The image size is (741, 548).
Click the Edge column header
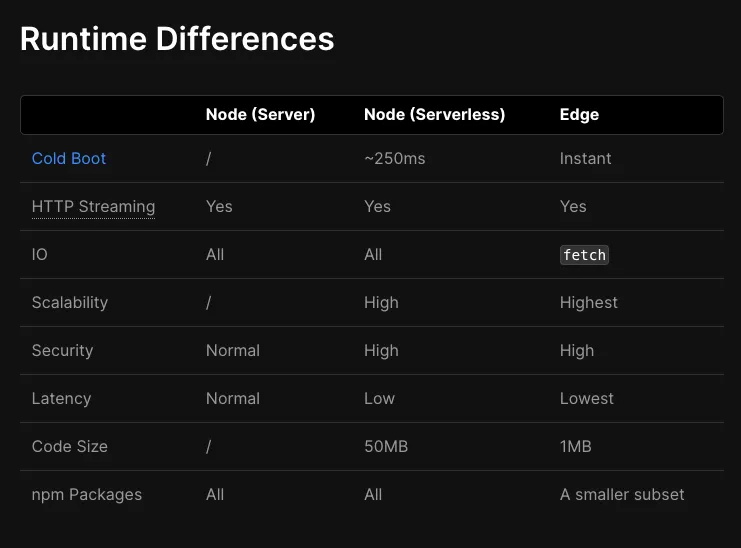tap(579, 114)
